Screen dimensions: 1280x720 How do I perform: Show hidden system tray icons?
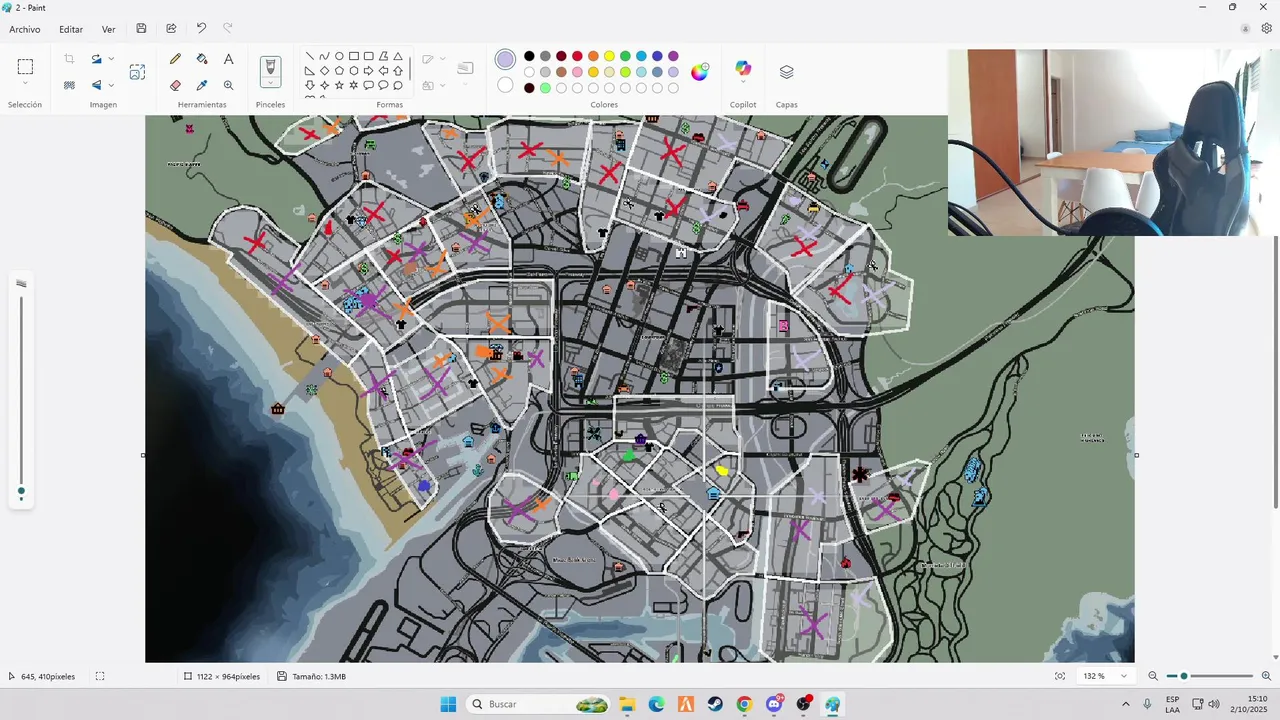pos(1125,704)
